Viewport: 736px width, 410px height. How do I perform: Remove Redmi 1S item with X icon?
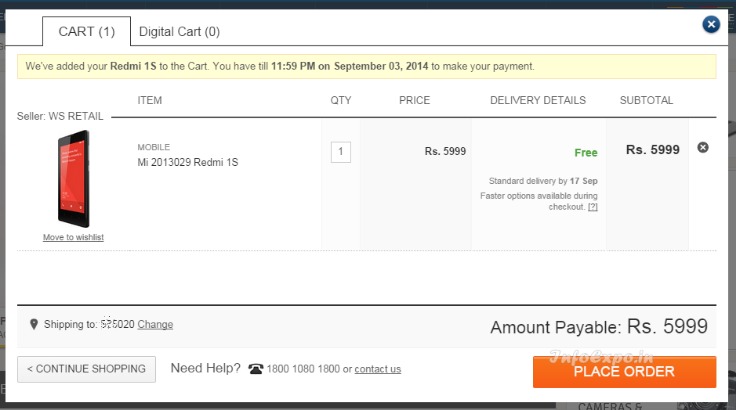pos(703,147)
